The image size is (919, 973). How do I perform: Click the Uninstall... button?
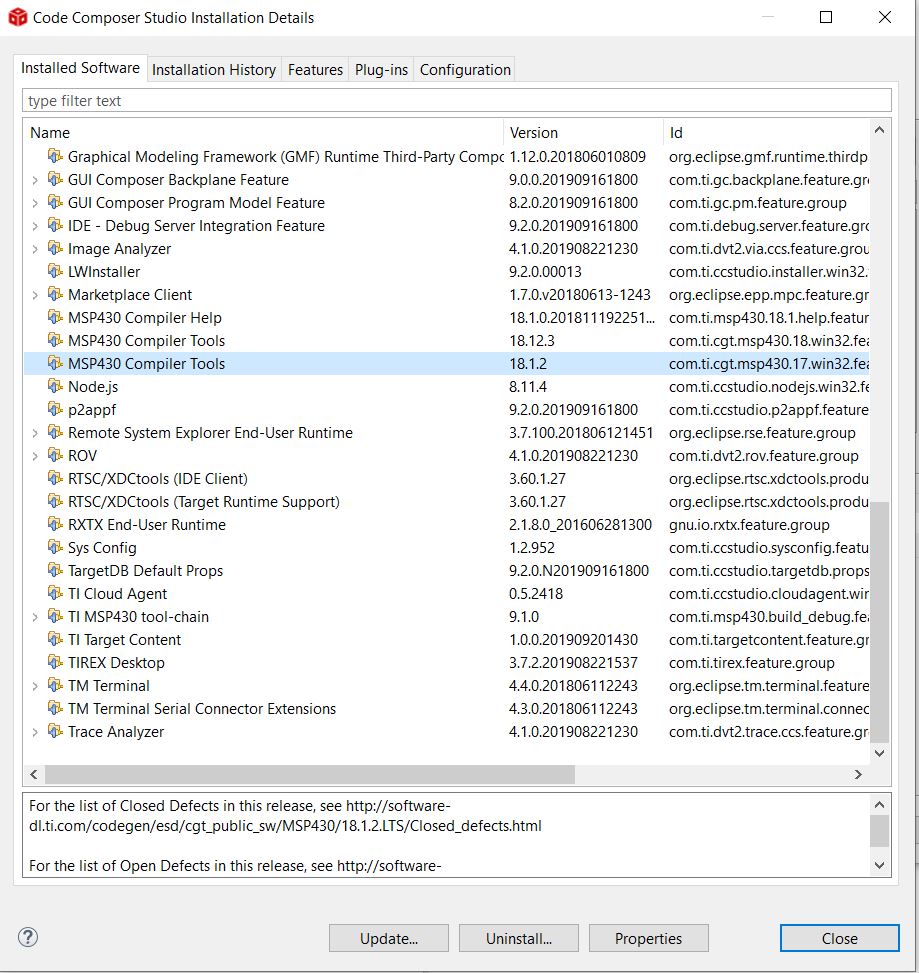coord(519,938)
